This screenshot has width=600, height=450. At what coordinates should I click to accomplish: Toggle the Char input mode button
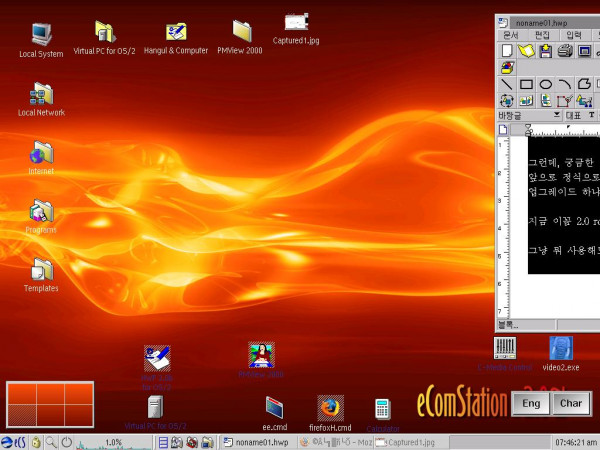[x=571, y=404]
